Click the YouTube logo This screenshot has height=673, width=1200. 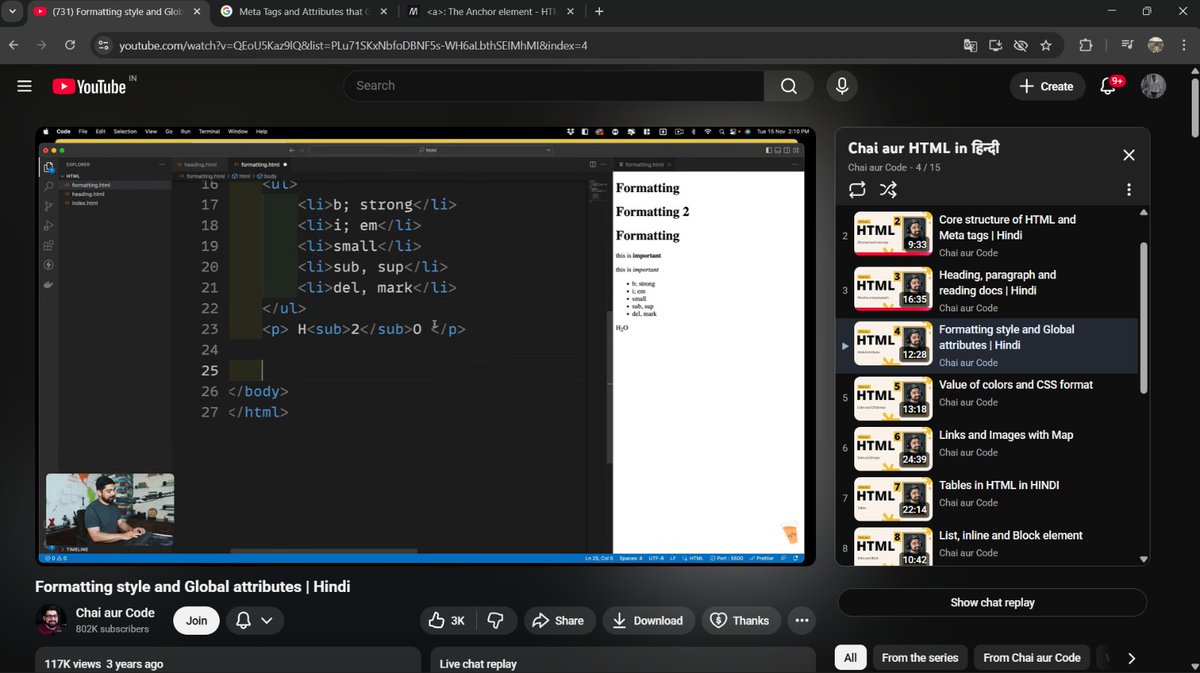[x=87, y=86]
